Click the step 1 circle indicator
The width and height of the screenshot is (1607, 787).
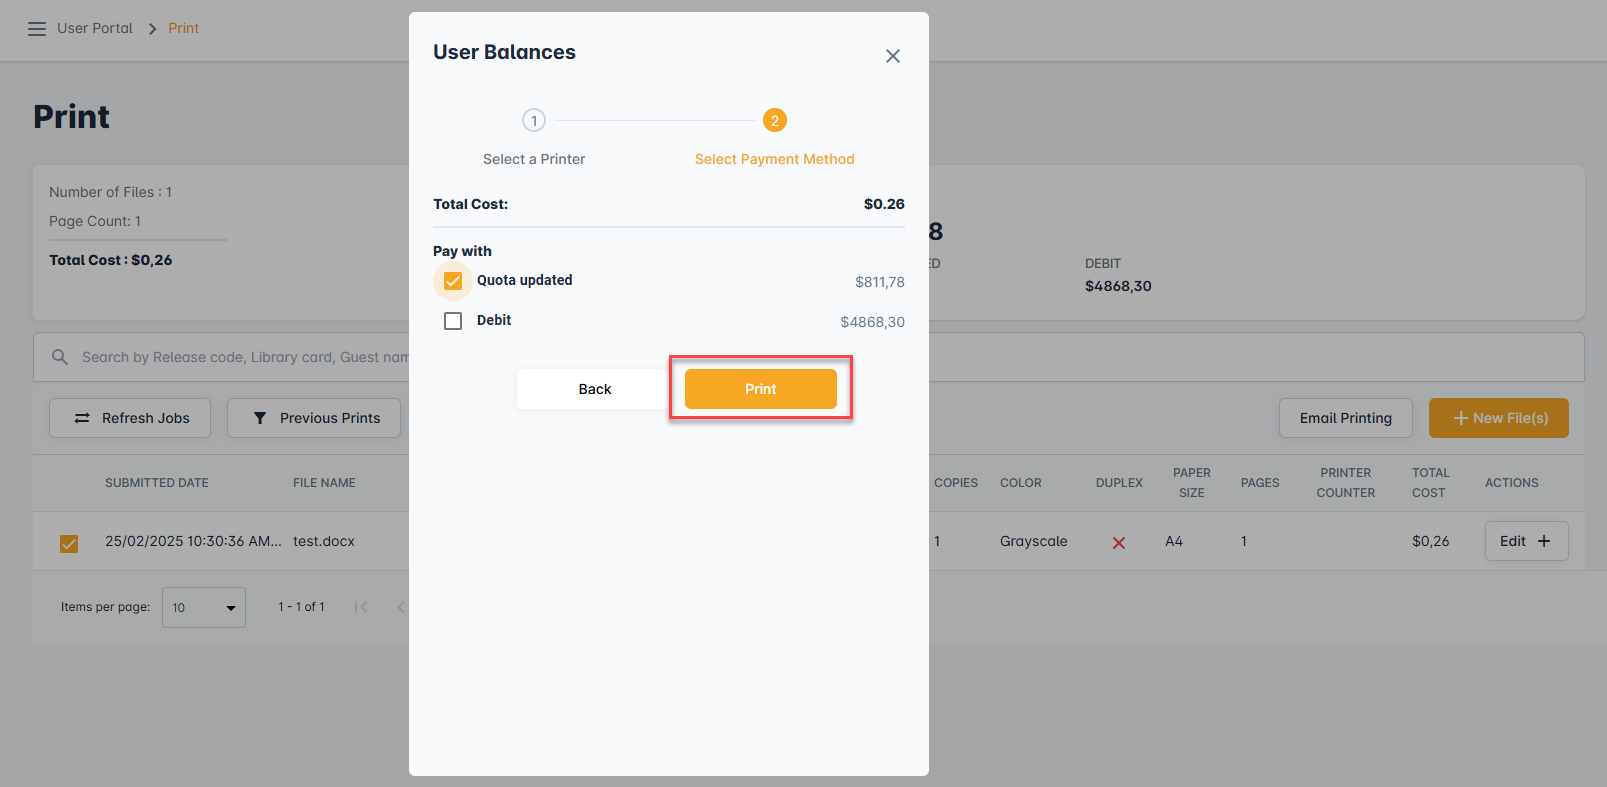pyautogui.click(x=534, y=121)
